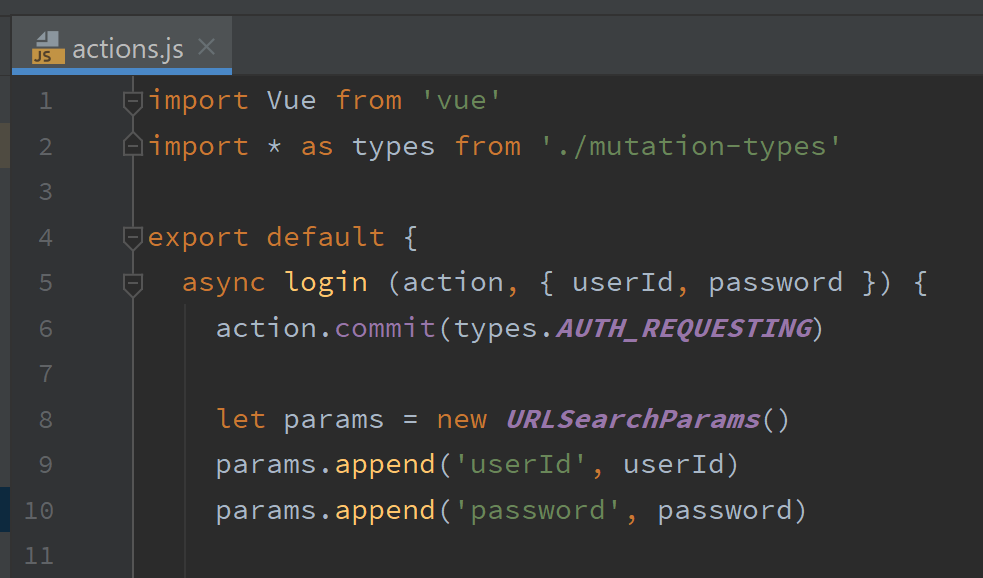
Task: Click the 'password' argument at end of line 10
Action: 725,510
